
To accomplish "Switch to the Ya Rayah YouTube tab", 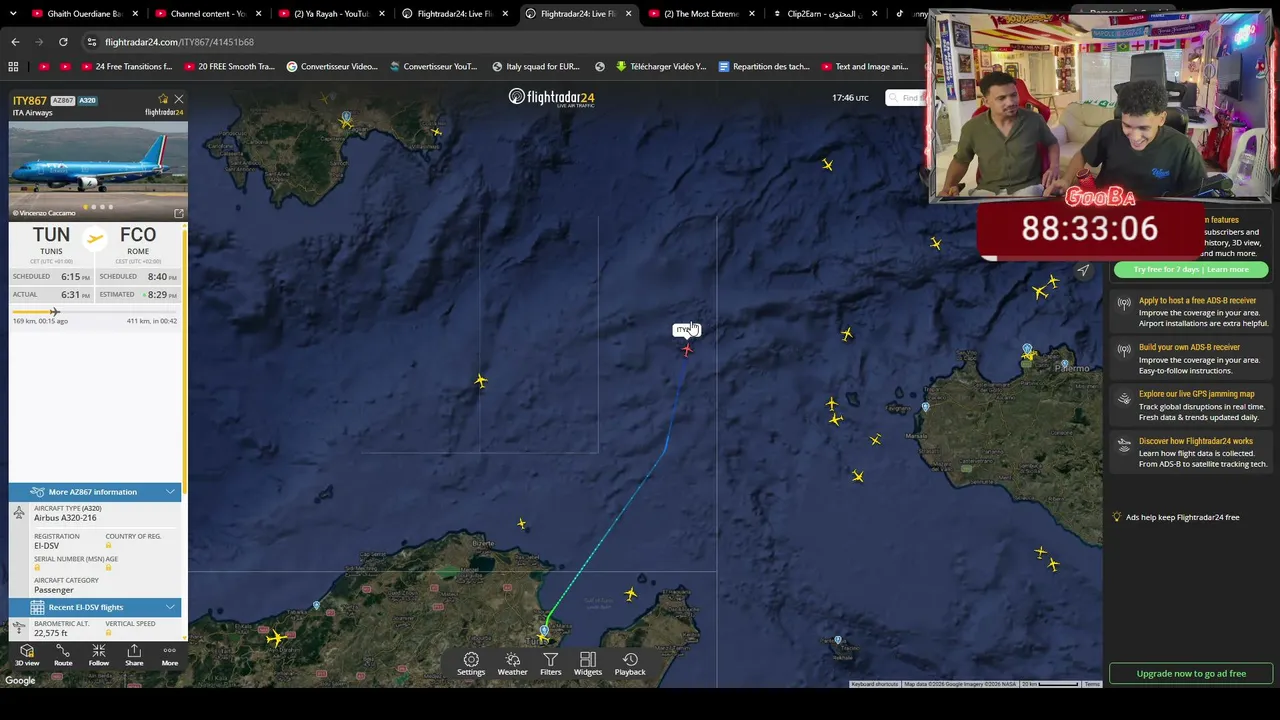I will coord(331,14).
